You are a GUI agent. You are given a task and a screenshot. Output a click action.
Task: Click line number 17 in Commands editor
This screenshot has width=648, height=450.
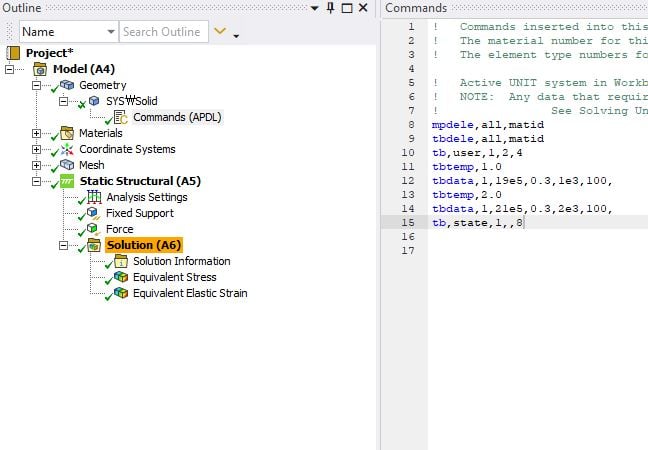(x=407, y=250)
